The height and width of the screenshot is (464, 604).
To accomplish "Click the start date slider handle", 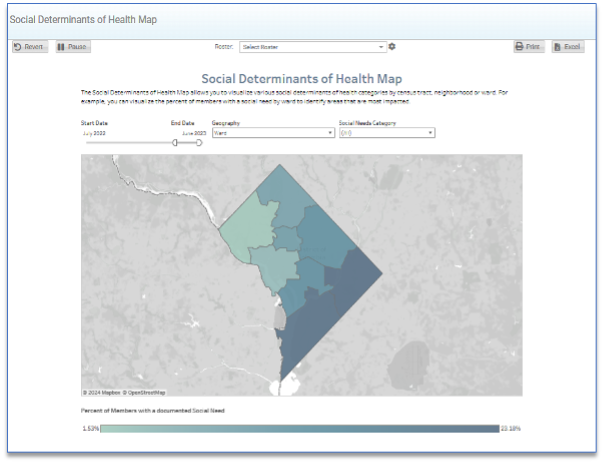I will point(175,143).
